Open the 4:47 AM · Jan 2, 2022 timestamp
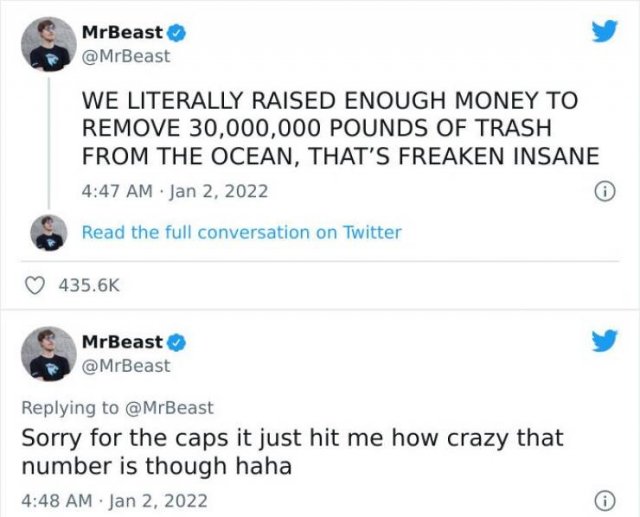Image resolution: width=640 pixels, height=517 pixels. click(175, 191)
